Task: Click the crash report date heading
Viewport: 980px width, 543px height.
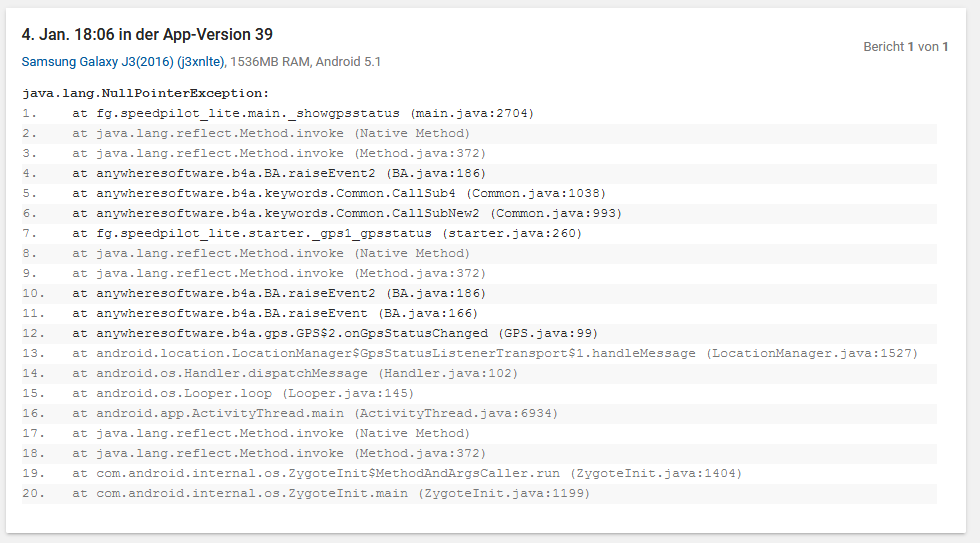Action: click(x=147, y=35)
